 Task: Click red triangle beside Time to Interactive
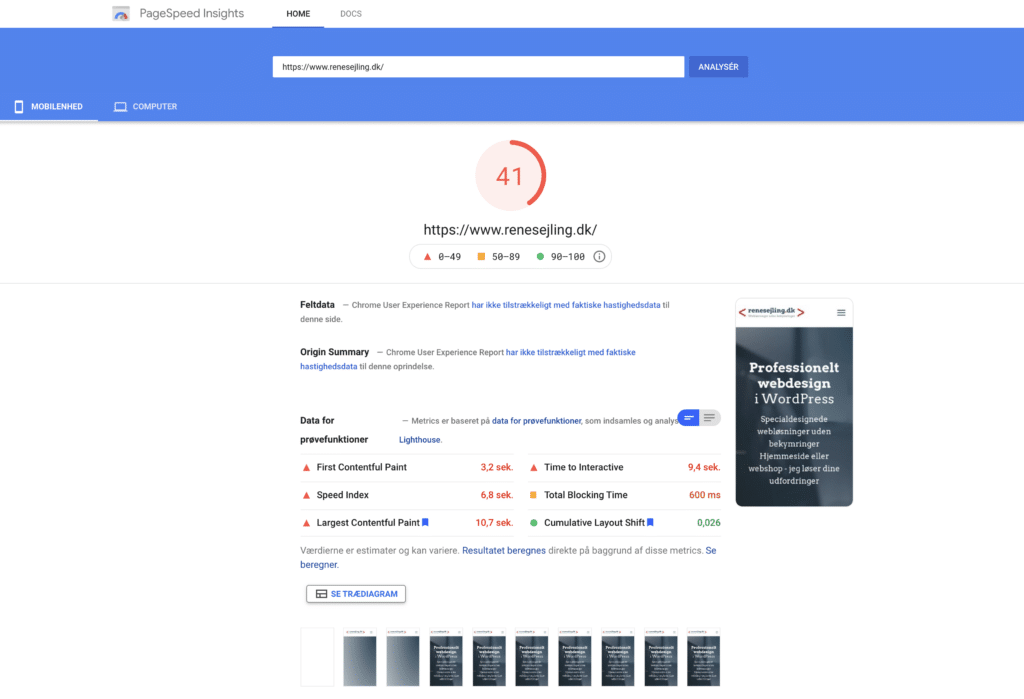tap(534, 468)
